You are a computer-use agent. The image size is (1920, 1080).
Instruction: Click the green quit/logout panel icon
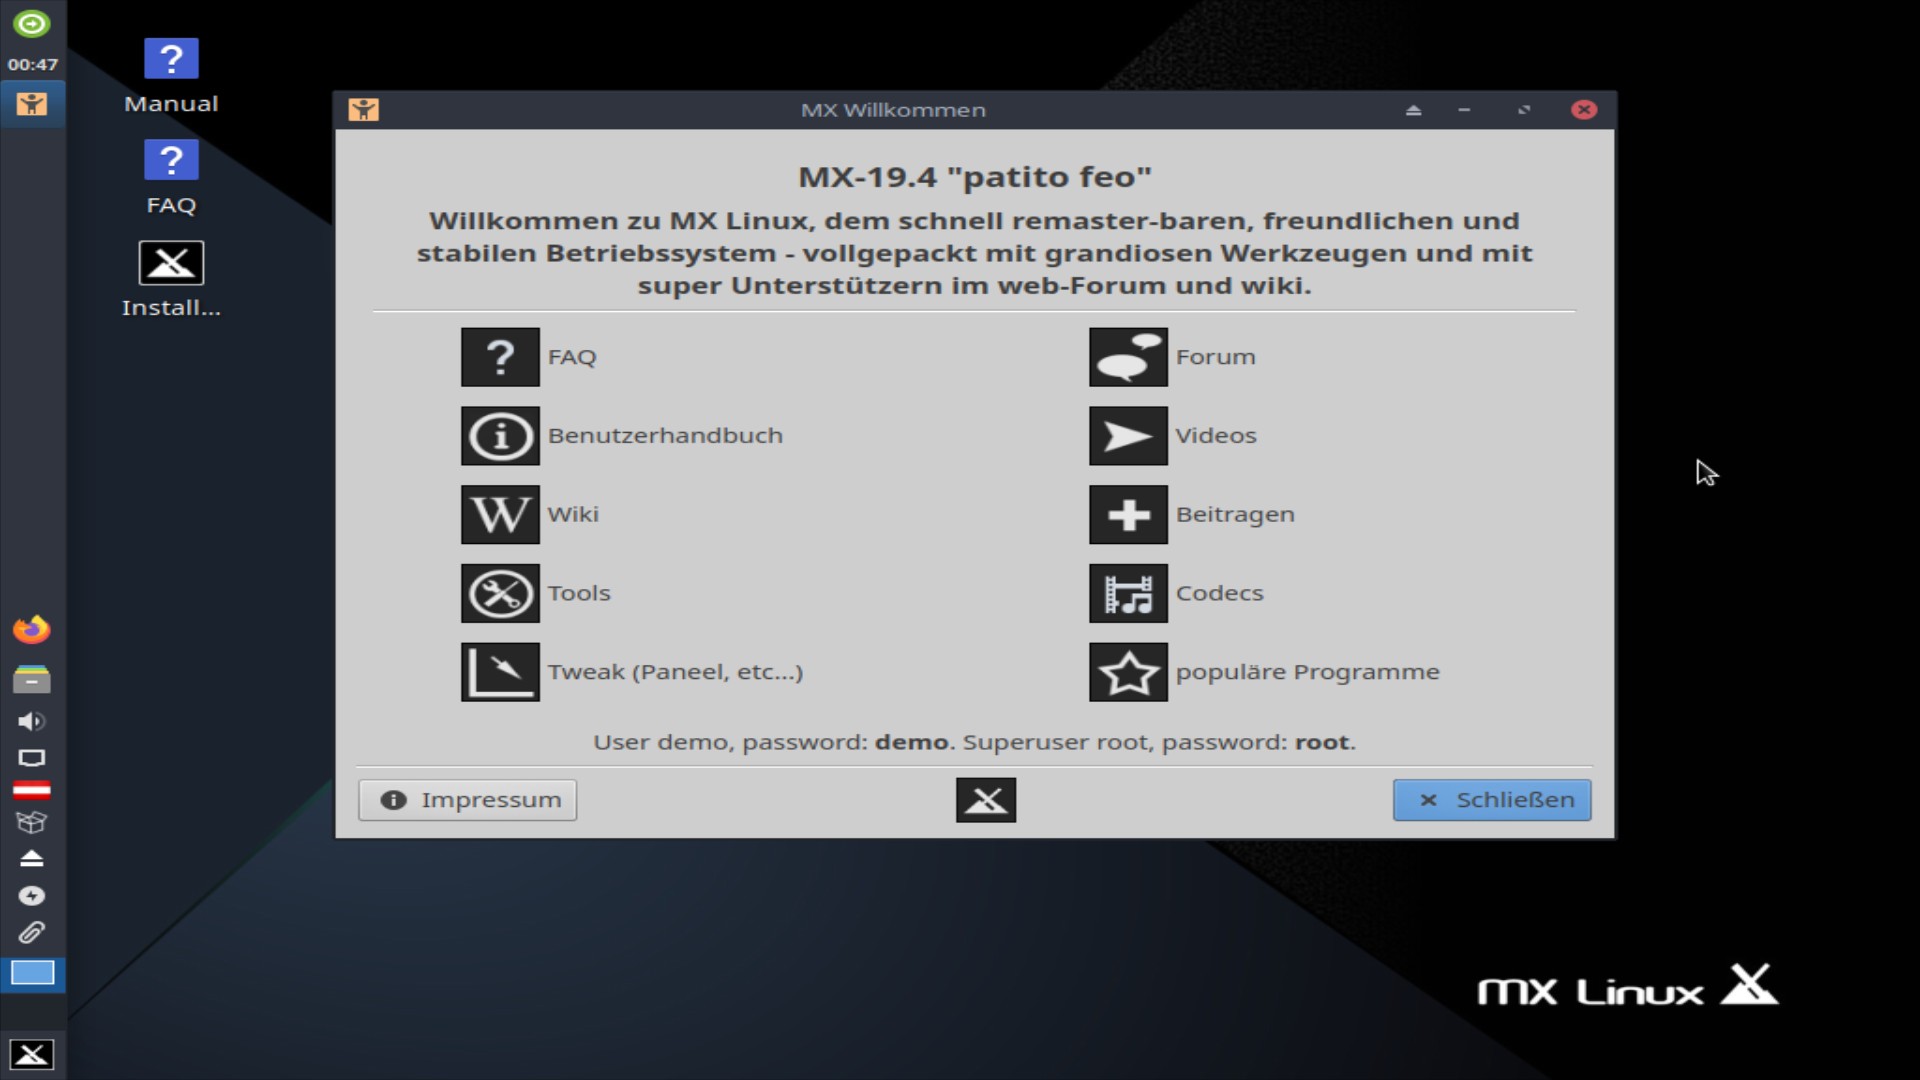click(32, 25)
